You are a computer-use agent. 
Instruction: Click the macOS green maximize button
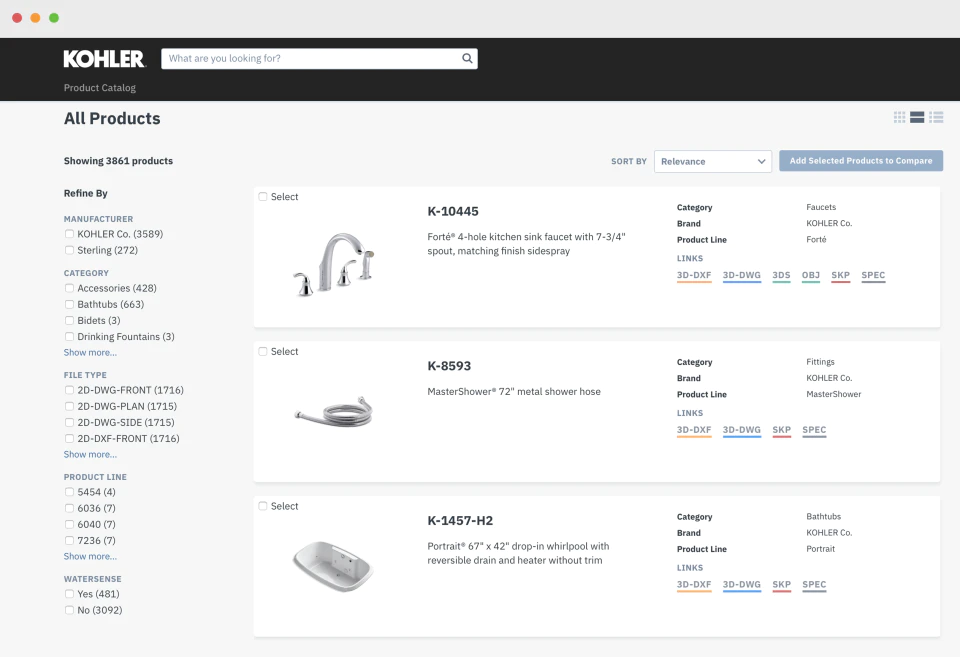coord(54,18)
